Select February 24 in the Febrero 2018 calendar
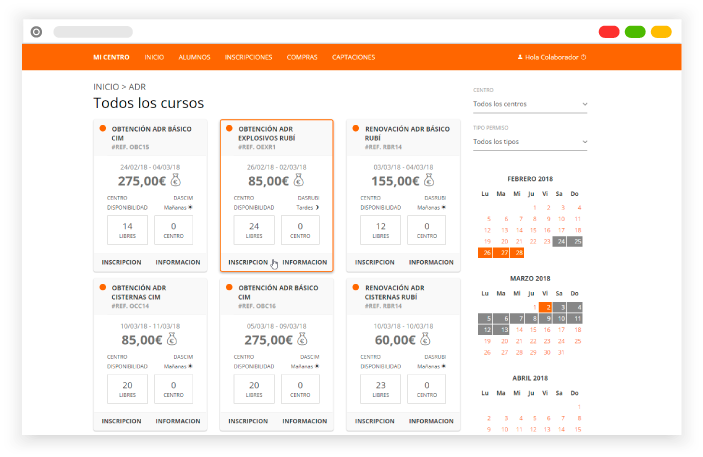Screen dimensions: 703x457 tap(559, 242)
